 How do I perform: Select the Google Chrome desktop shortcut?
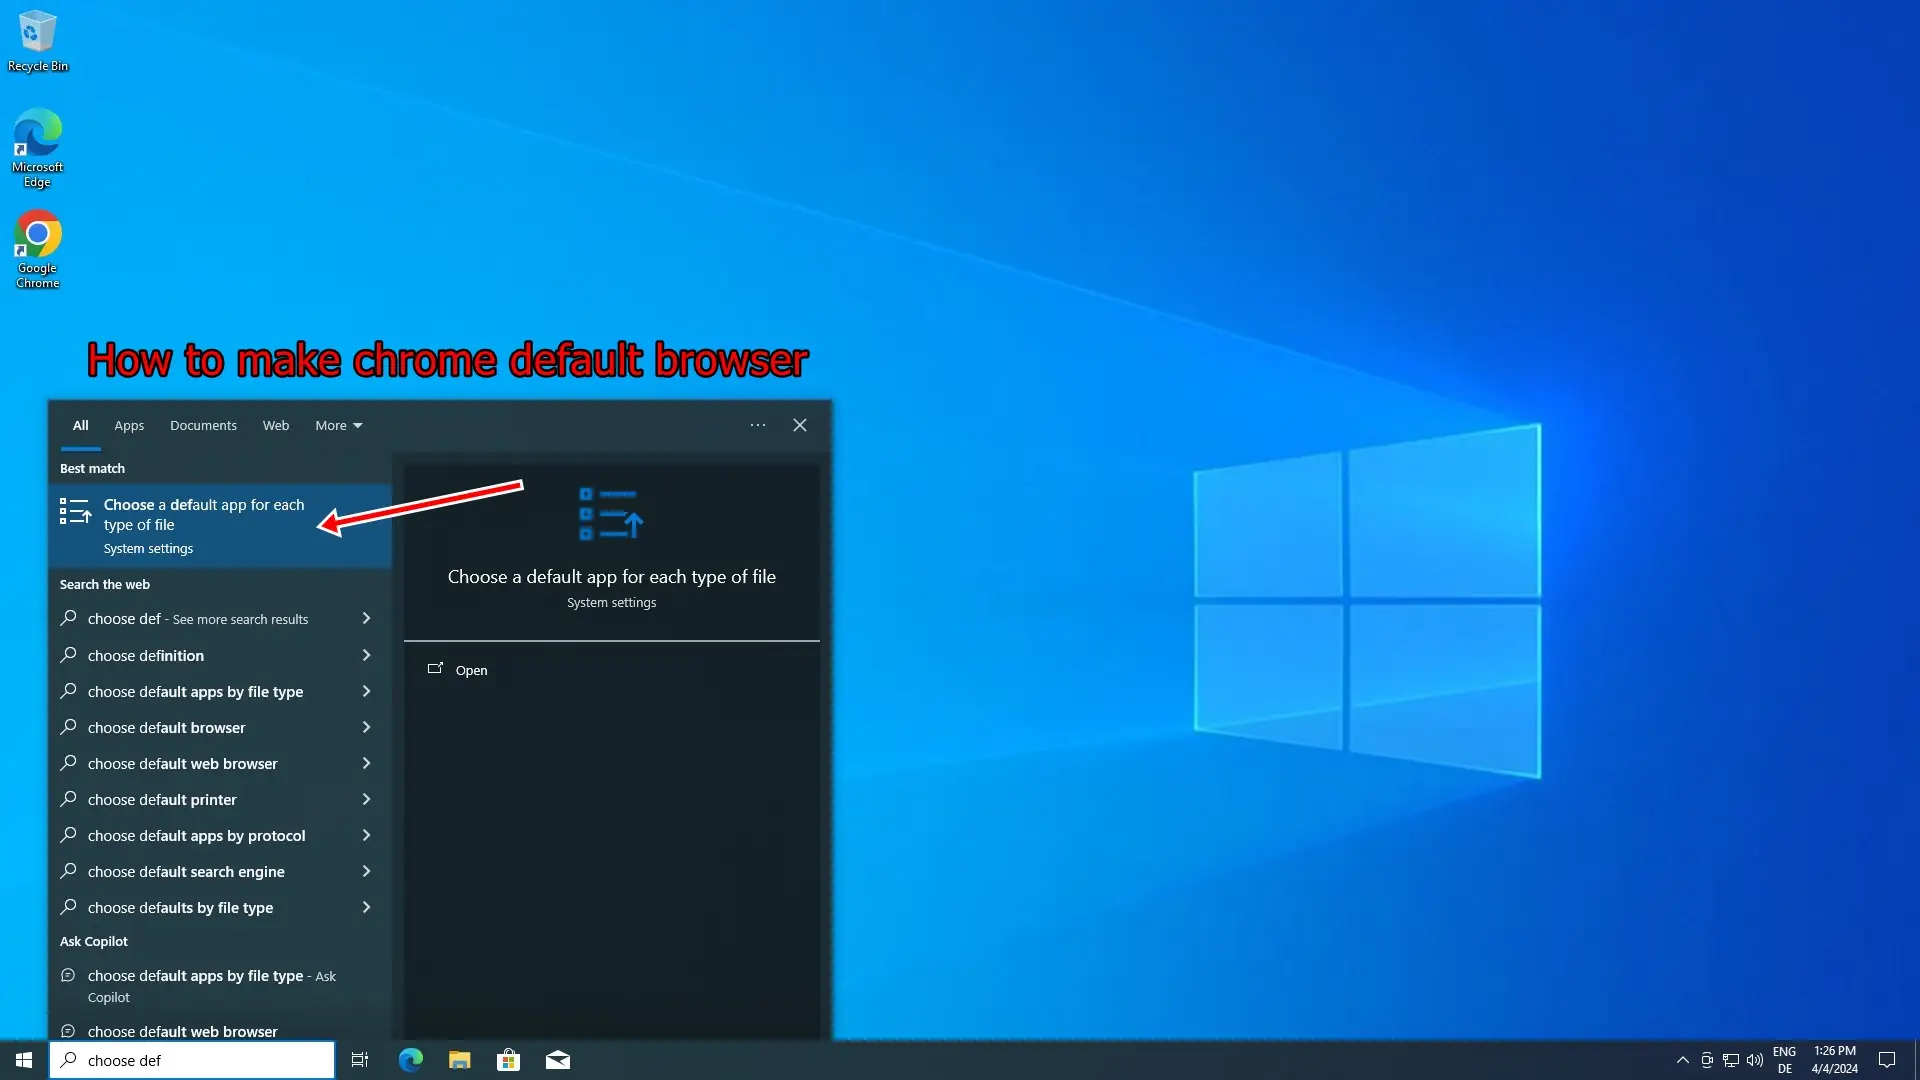tap(38, 249)
